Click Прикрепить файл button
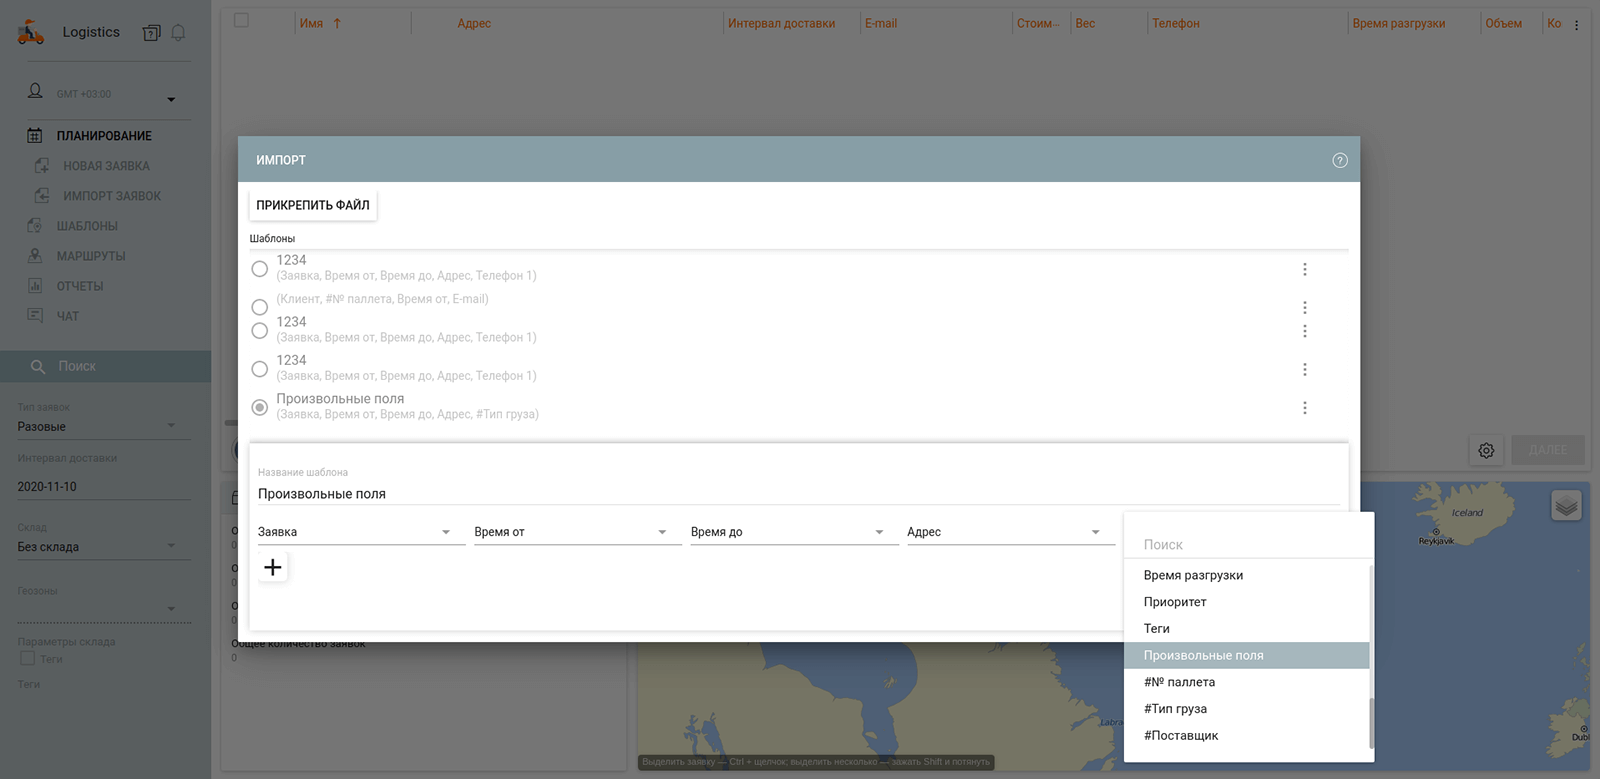 click(313, 205)
